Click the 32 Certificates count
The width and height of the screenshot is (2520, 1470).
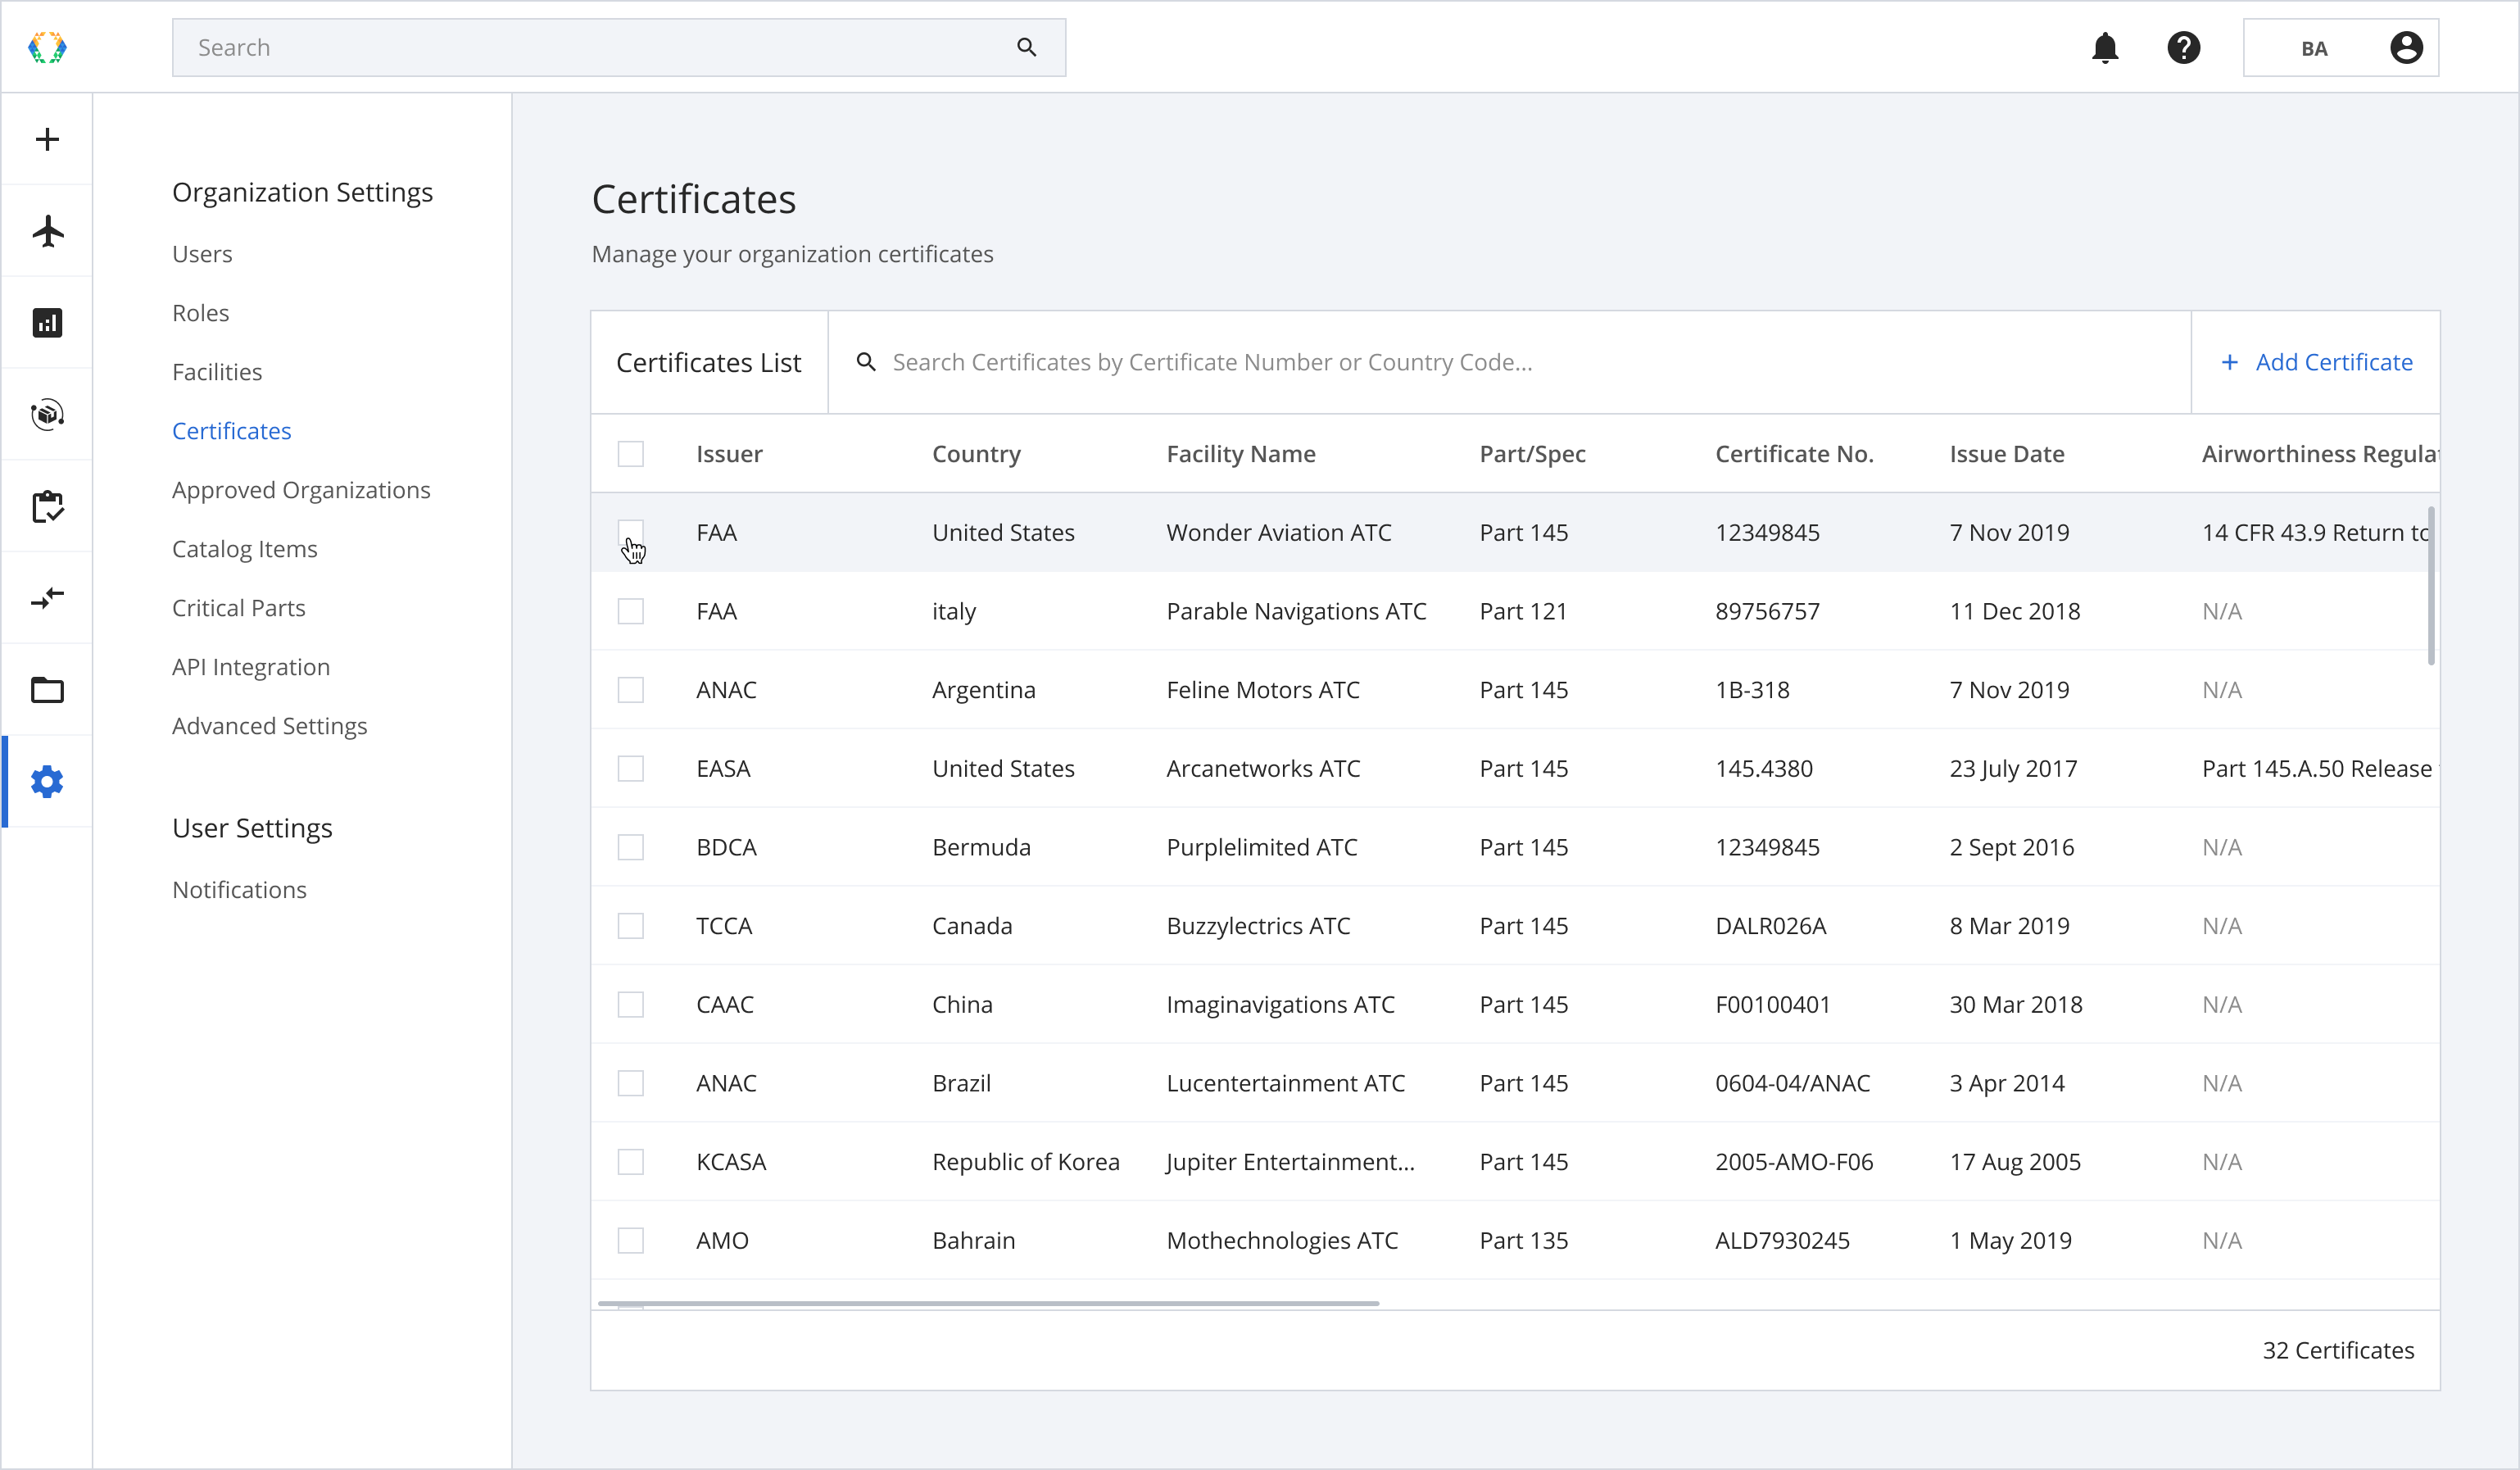2338,1350
